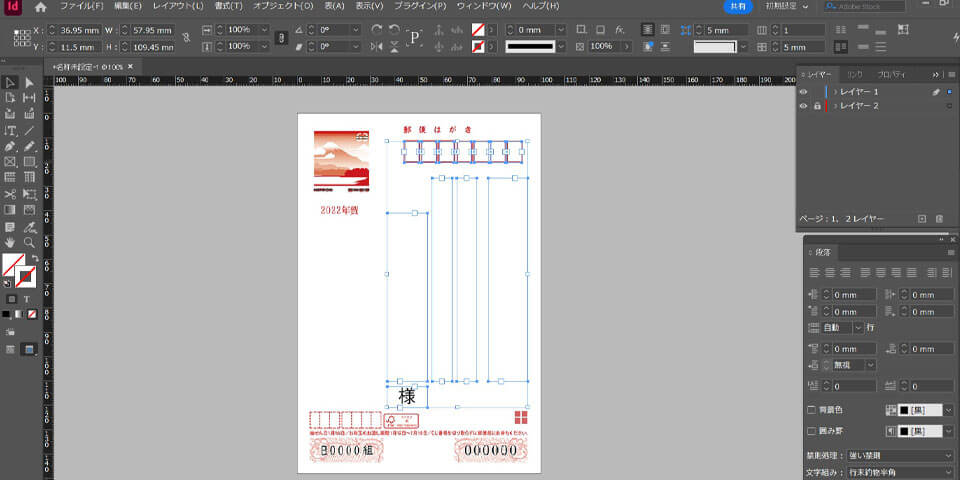The height and width of the screenshot is (480, 960).
Task: Create new layer in Layers panel
Action: coord(922,218)
